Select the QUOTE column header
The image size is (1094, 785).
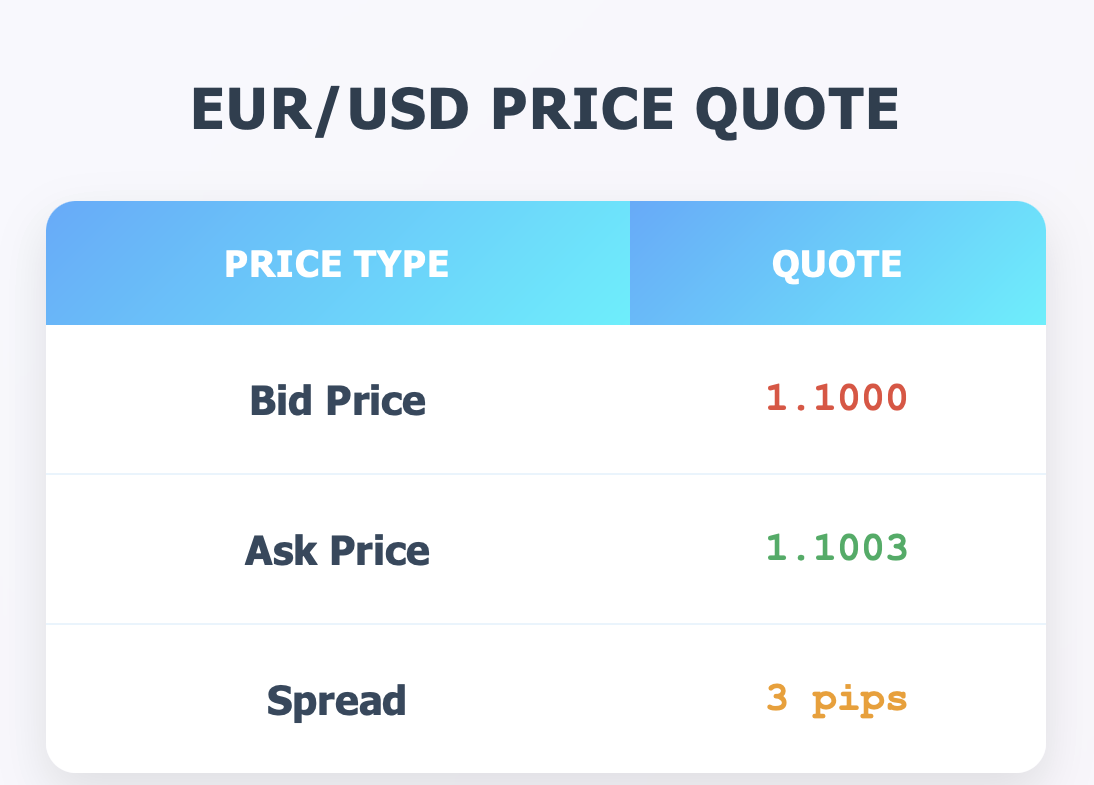point(837,264)
